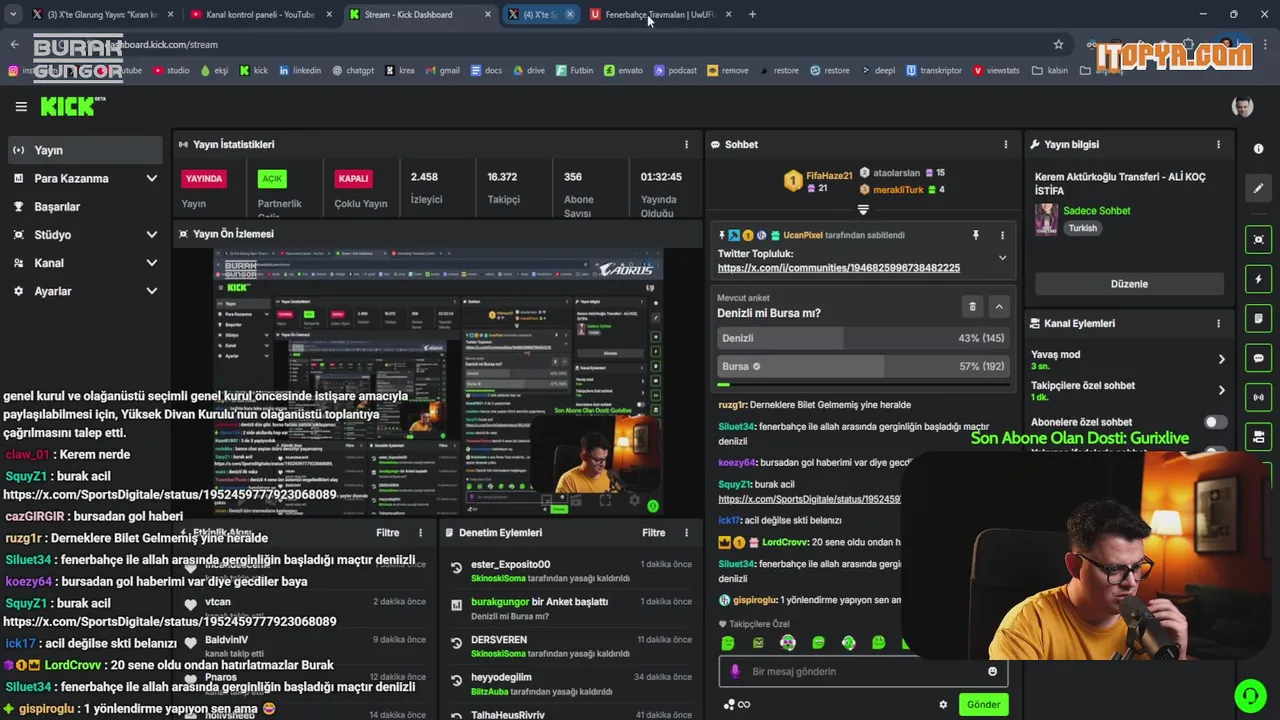Viewport: 1280px width, 720px height.
Task: Click the chat bubble icon in right sidebar
Action: [x=1258, y=358]
